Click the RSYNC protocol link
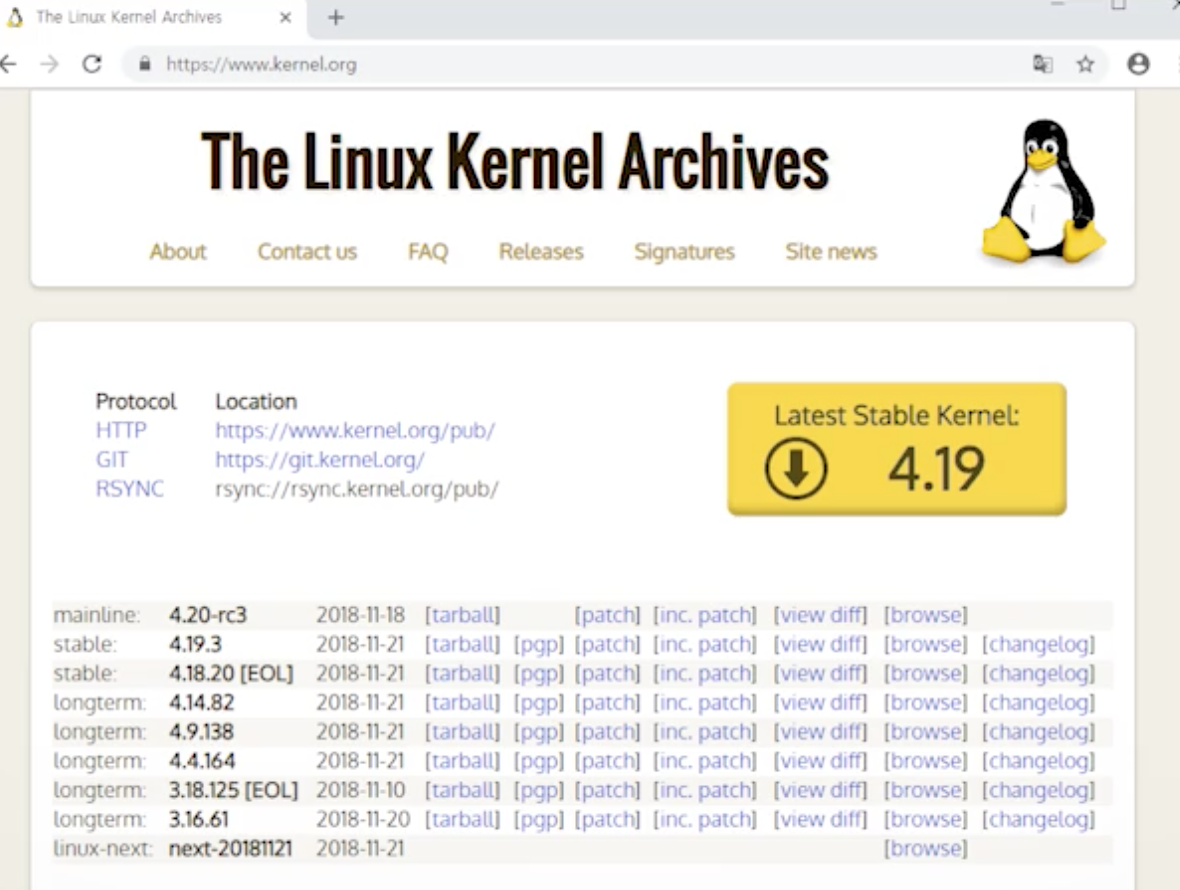This screenshot has width=1180, height=890. pos(129,489)
